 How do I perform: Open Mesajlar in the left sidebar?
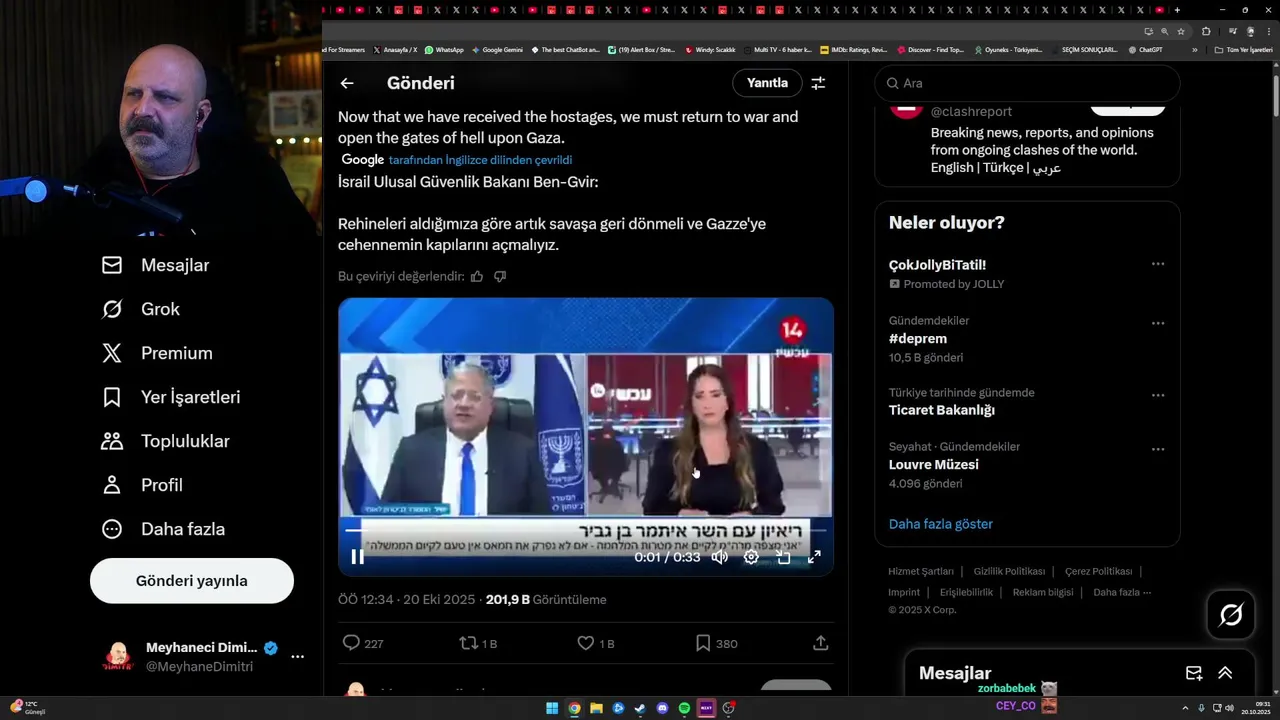155,265
